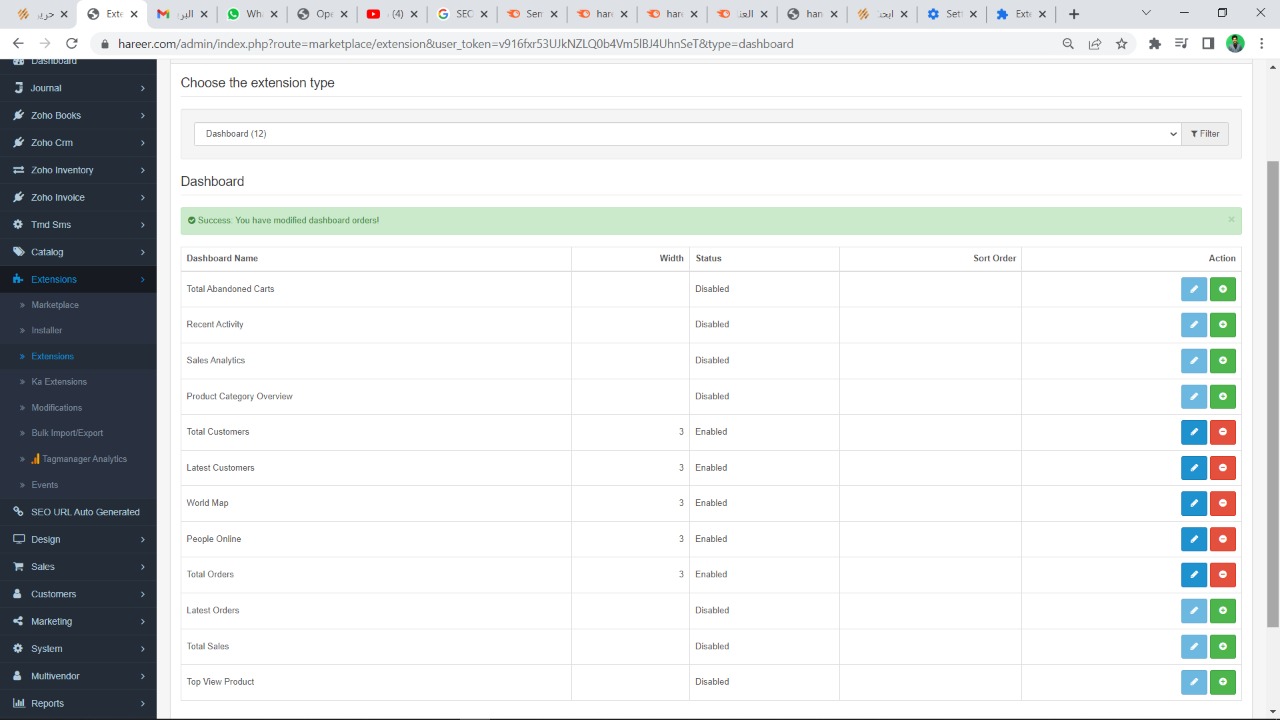Edit the Total Customers extension
Viewport: 1280px width, 720px height.
click(1194, 432)
